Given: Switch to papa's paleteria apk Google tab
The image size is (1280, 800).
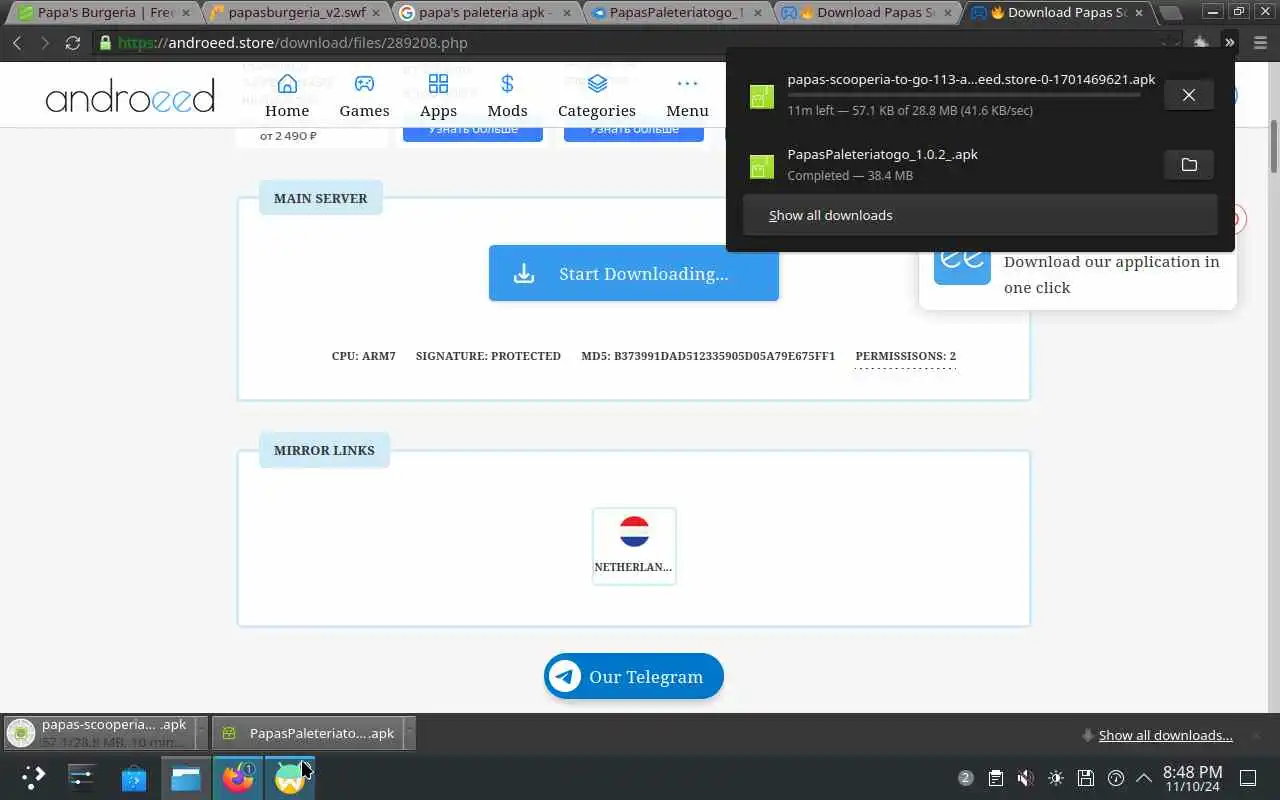Looking at the screenshot, I should coord(482,13).
